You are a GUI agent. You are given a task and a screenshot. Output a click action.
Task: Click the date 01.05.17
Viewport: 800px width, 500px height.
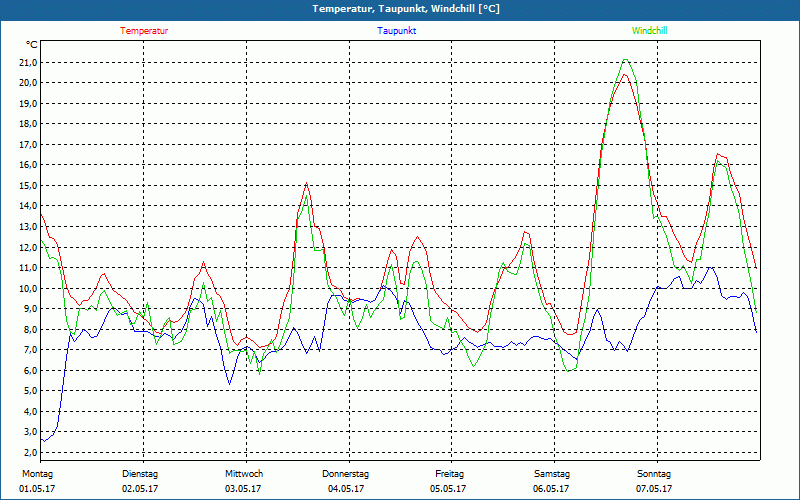[x=37, y=489]
